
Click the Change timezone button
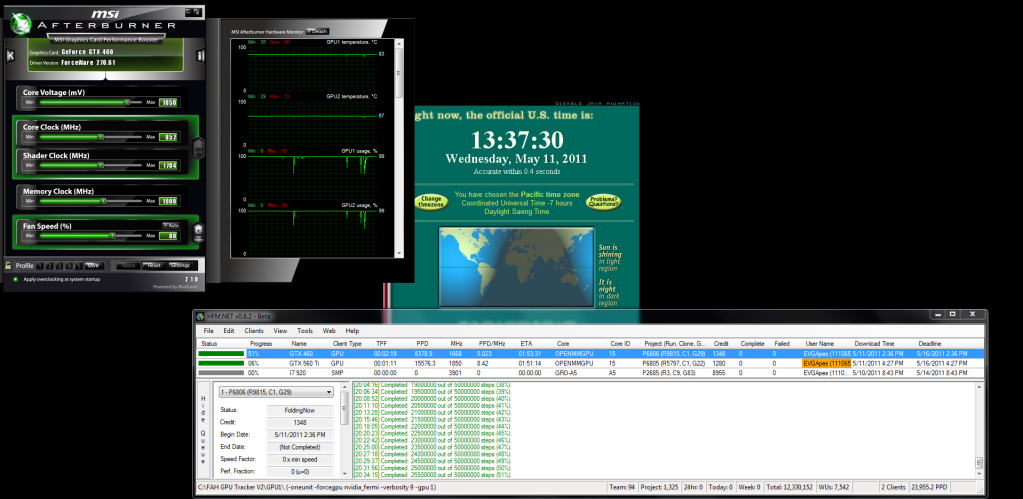coord(431,202)
